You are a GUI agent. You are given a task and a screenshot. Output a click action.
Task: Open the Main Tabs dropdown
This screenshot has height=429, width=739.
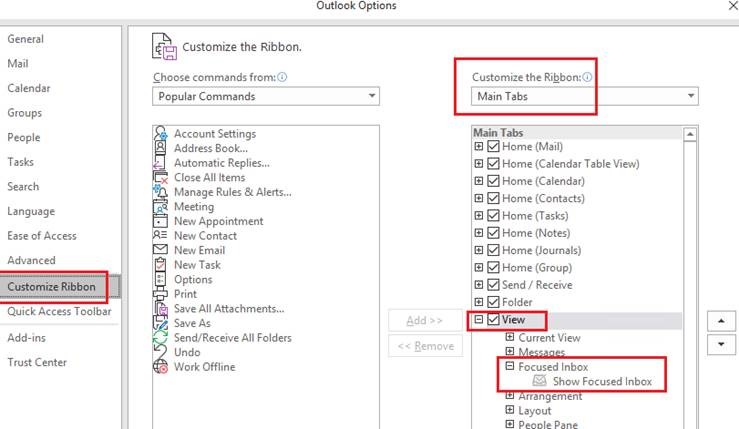tap(584, 96)
